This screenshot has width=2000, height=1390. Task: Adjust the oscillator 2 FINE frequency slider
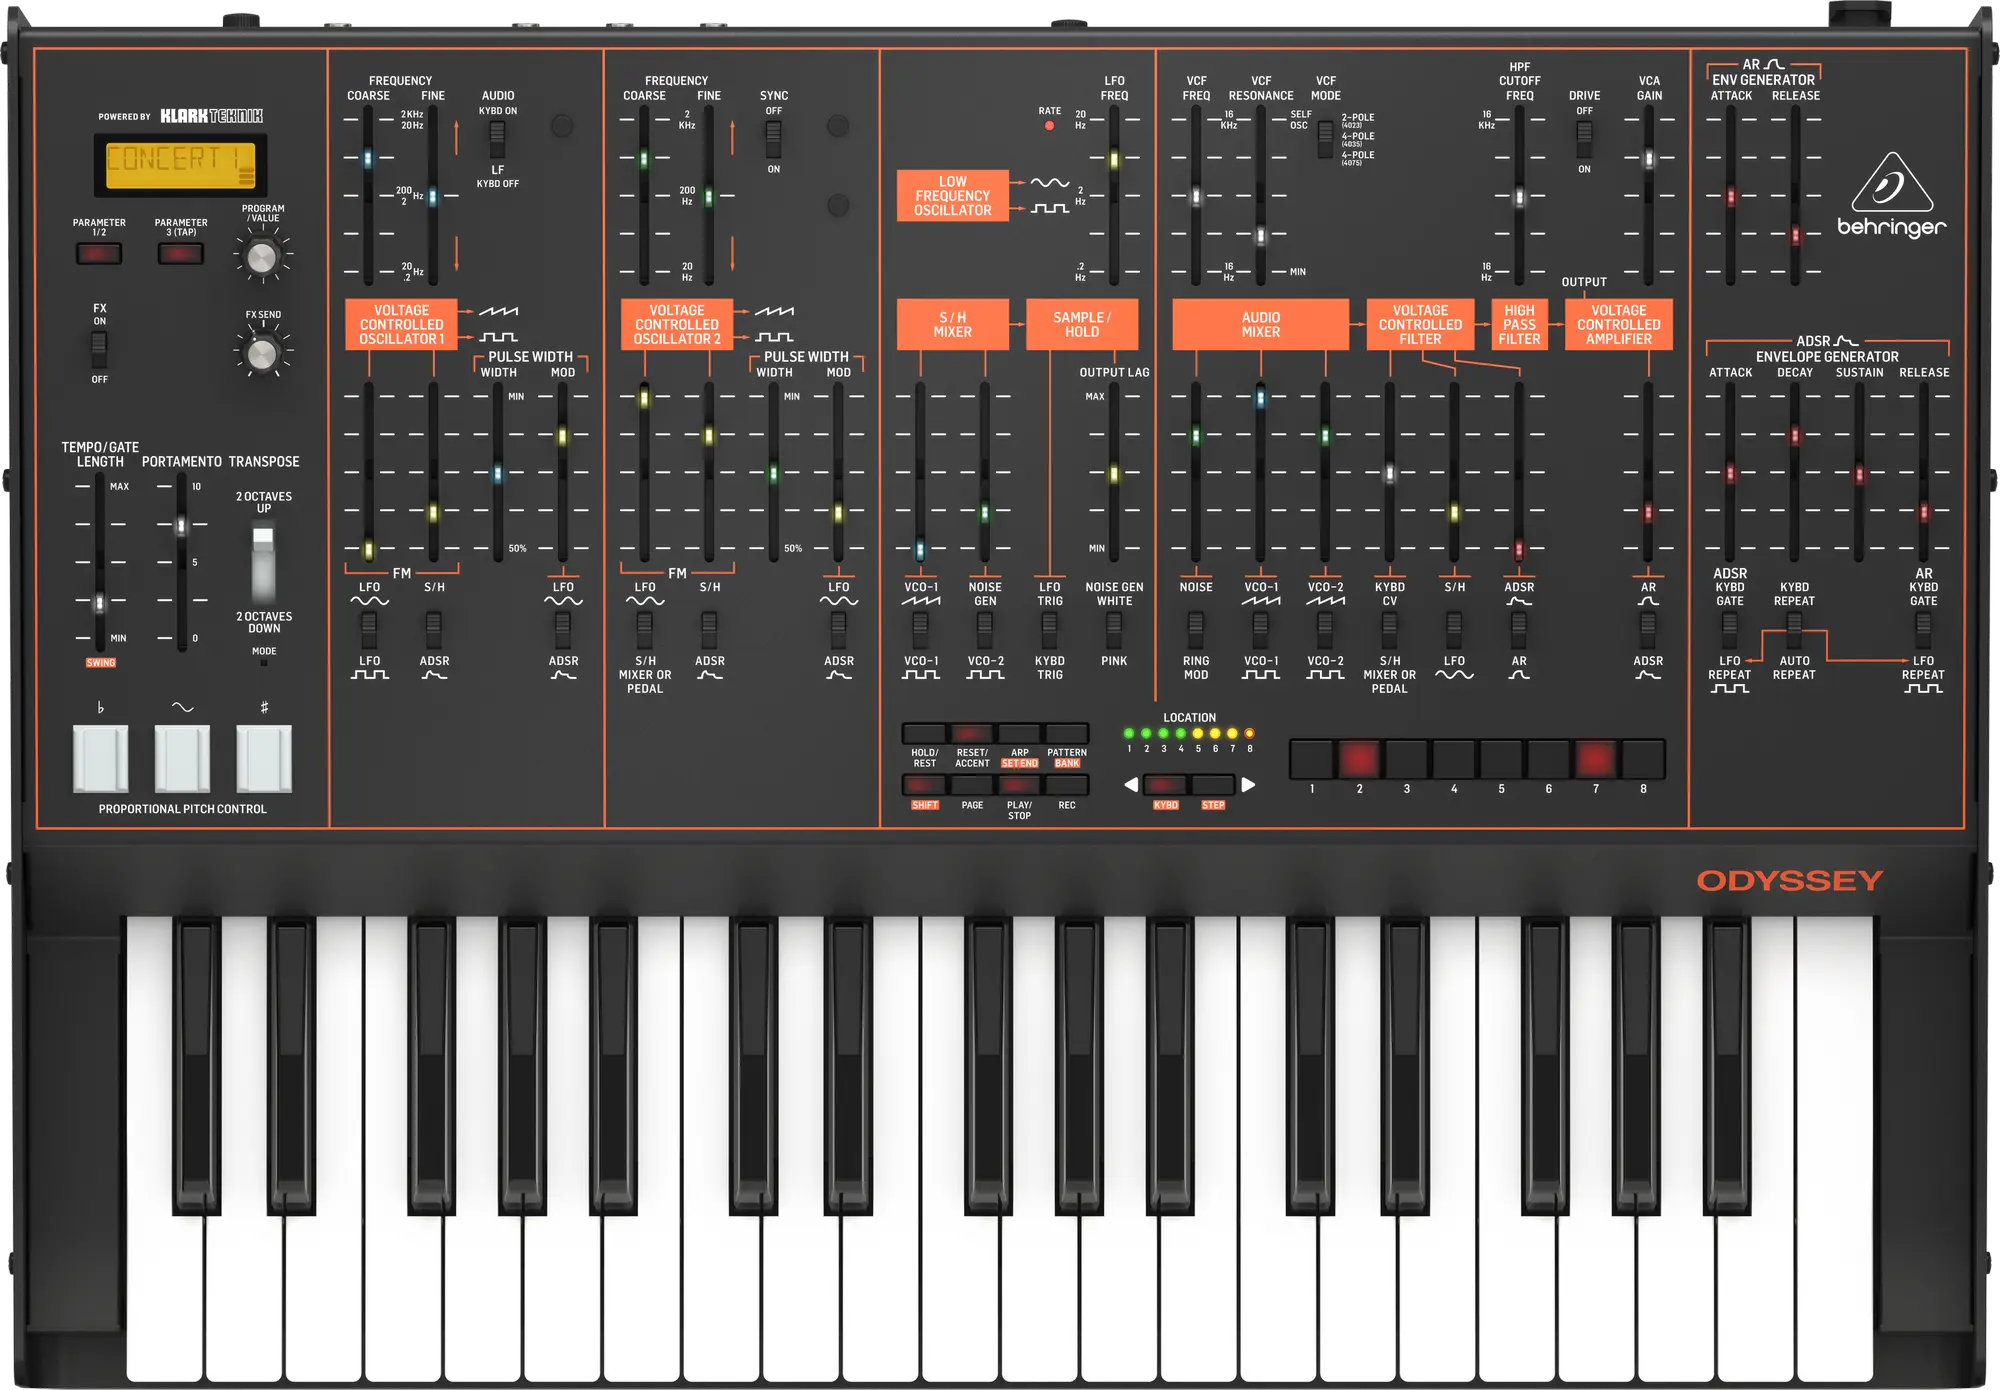coord(709,195)
